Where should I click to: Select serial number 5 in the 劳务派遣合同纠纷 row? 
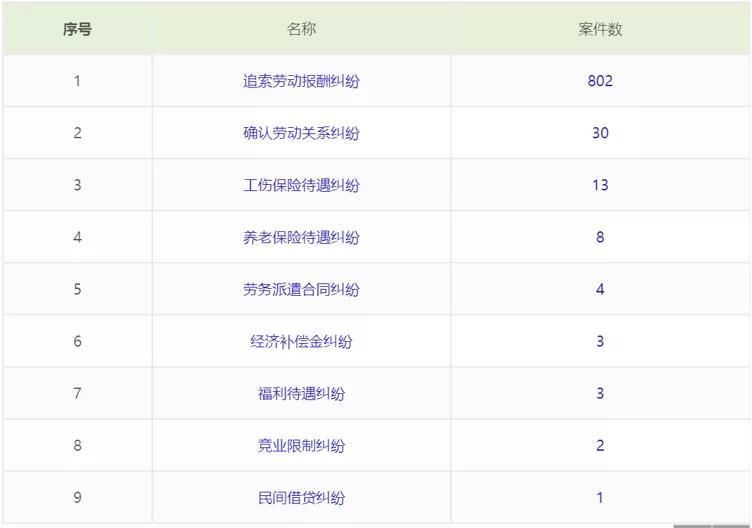77,289
